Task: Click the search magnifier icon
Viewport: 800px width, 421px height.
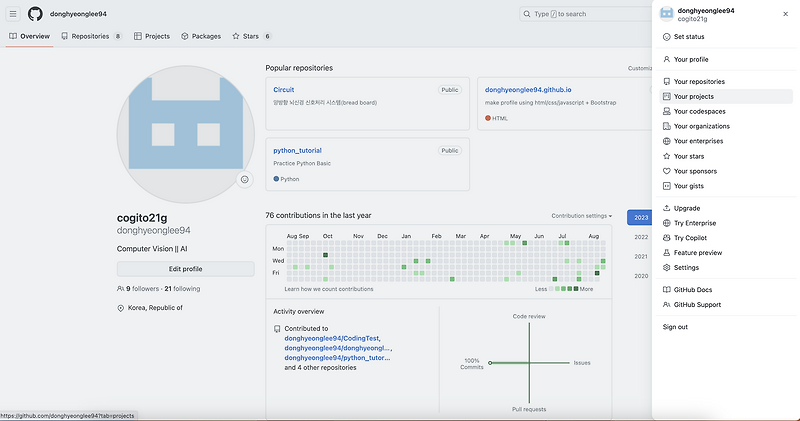Action: tap(527, 14)
